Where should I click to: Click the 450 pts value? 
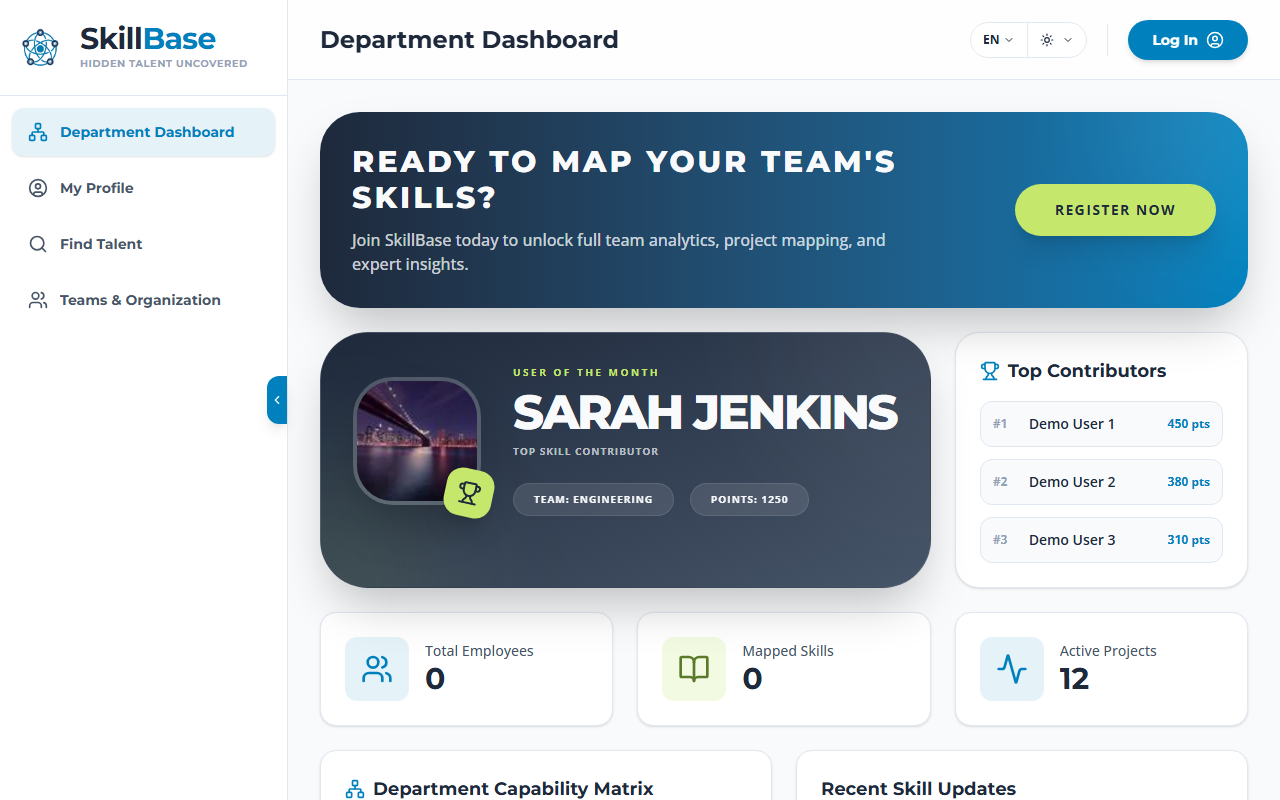(x=1189, y=424)
